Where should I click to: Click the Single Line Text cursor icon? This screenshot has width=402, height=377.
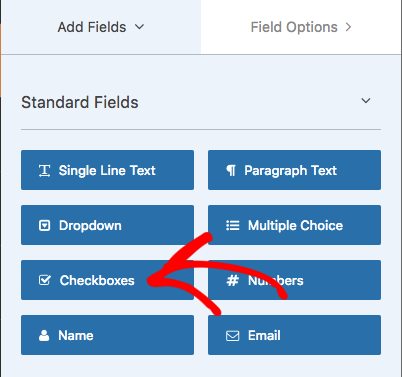click(44, 171)
